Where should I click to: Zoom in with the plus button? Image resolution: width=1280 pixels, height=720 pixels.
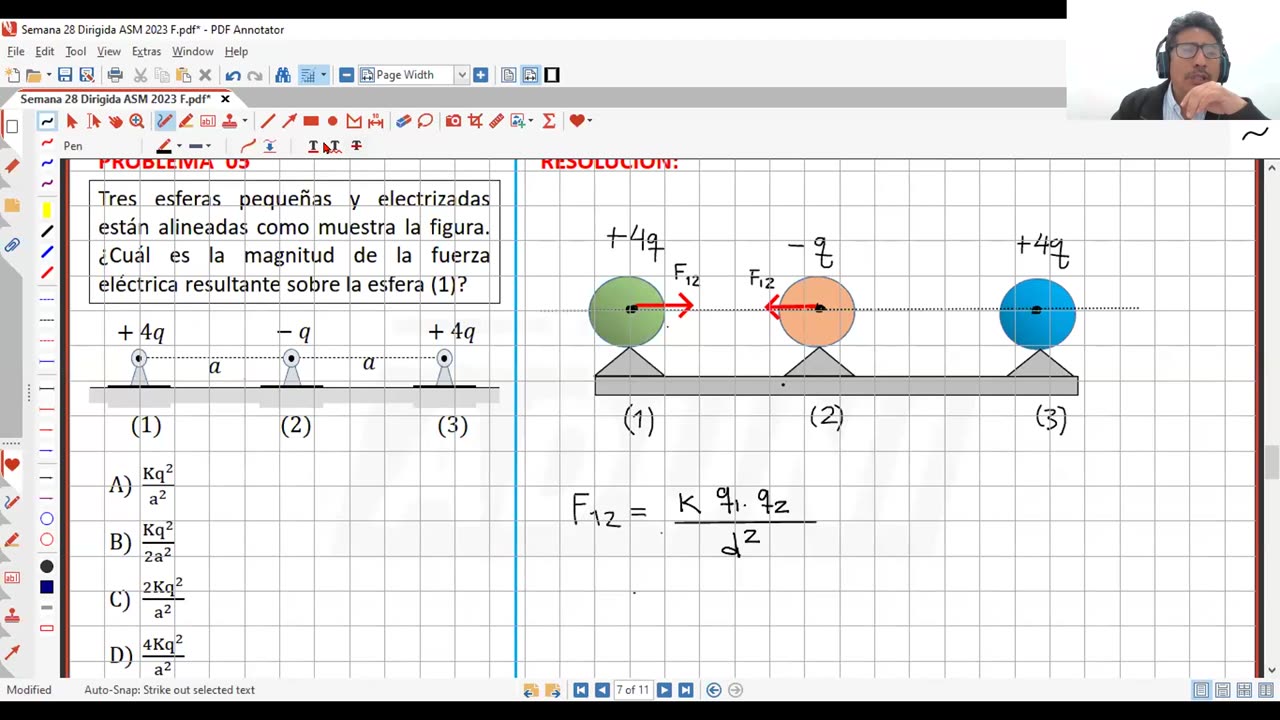pyautogui.click(x=481, y=75)
